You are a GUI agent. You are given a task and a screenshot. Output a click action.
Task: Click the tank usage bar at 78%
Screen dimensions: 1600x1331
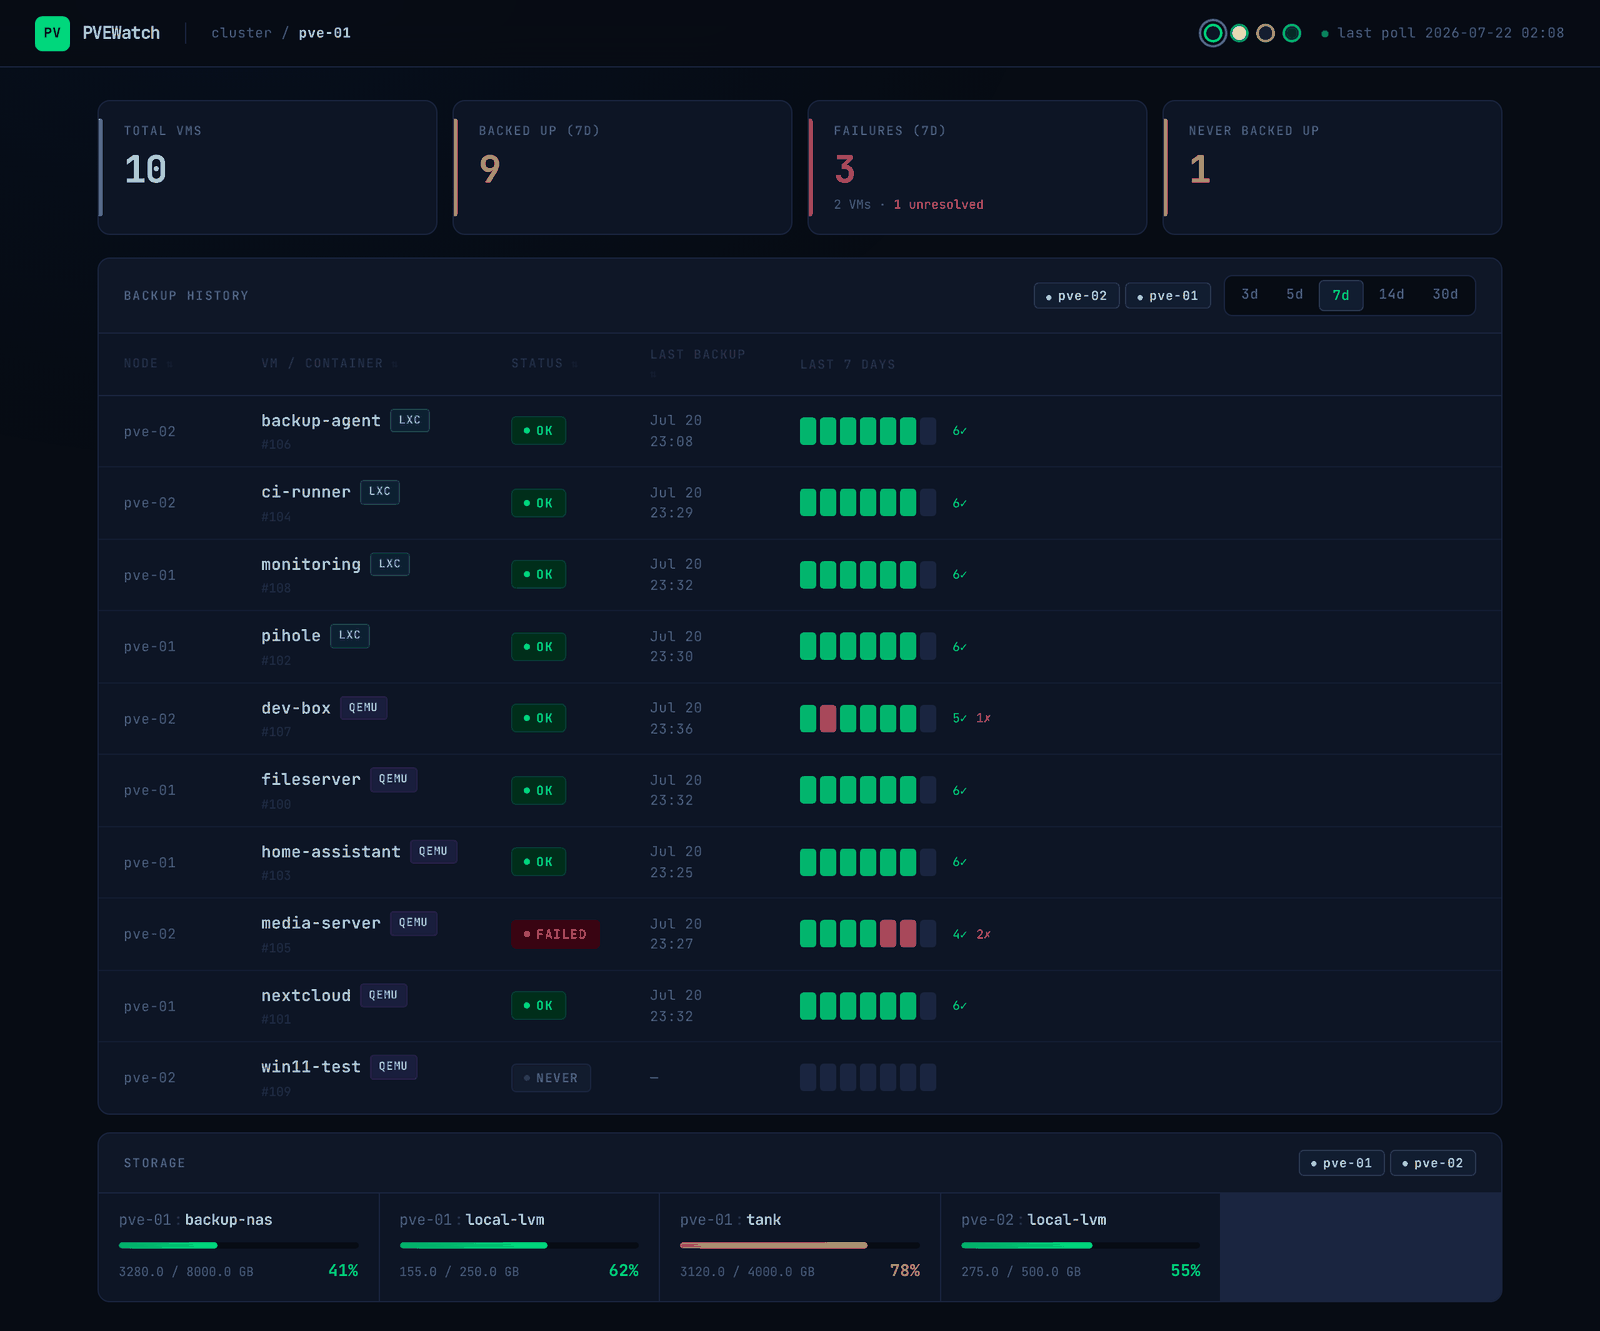click(800, 1245)
